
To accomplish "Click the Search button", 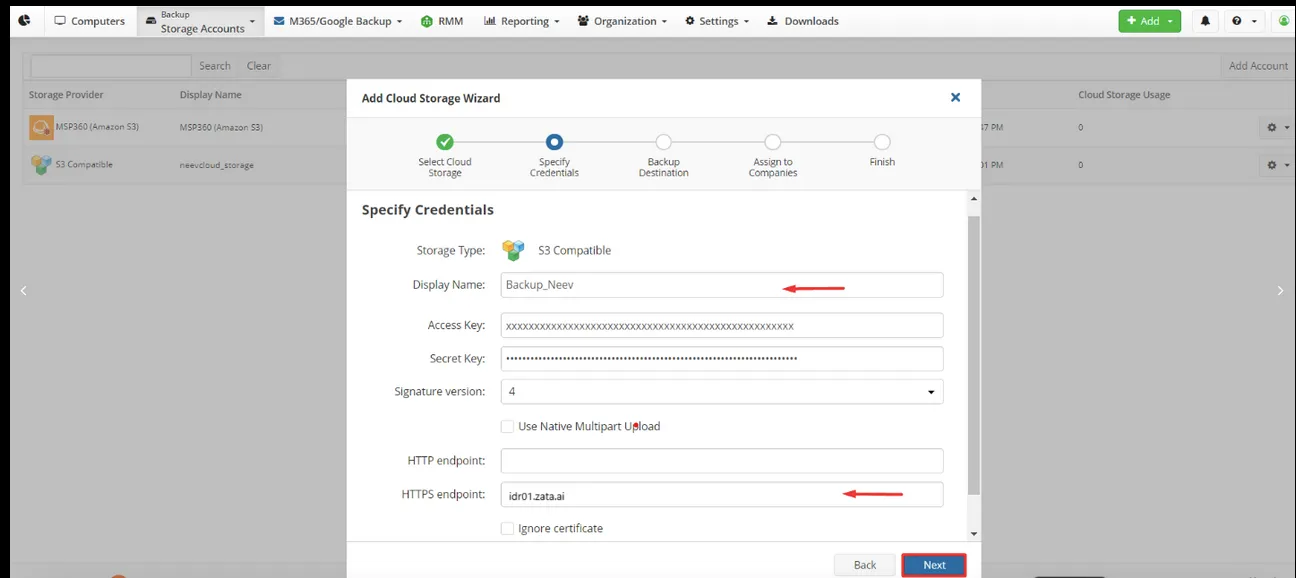I will click(x=215, y=66).
